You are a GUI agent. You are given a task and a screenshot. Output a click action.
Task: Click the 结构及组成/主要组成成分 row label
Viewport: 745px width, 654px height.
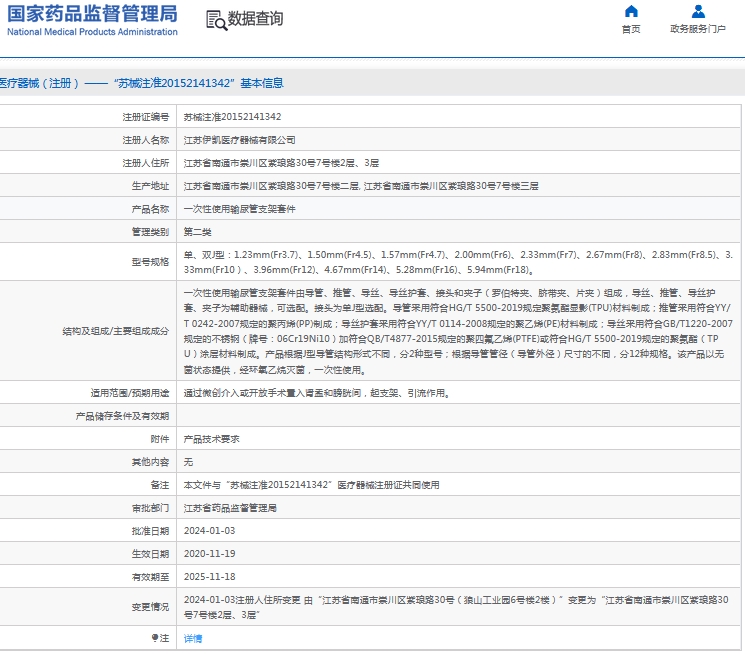pyautogui.click(x=115, y=331)
